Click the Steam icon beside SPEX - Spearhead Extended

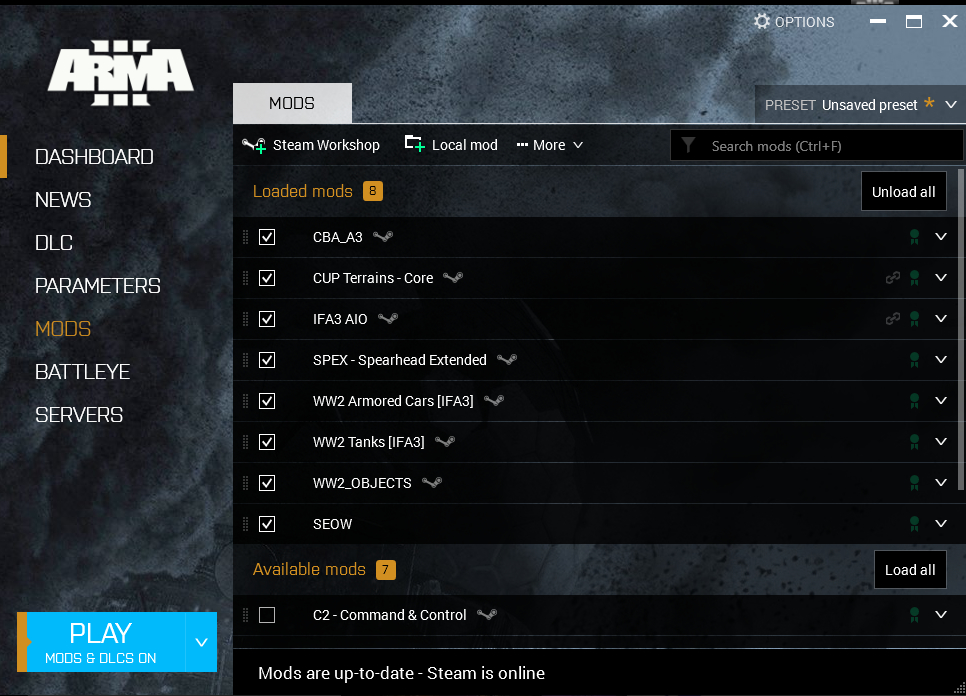pyautogui.click(x=507, y=360)
